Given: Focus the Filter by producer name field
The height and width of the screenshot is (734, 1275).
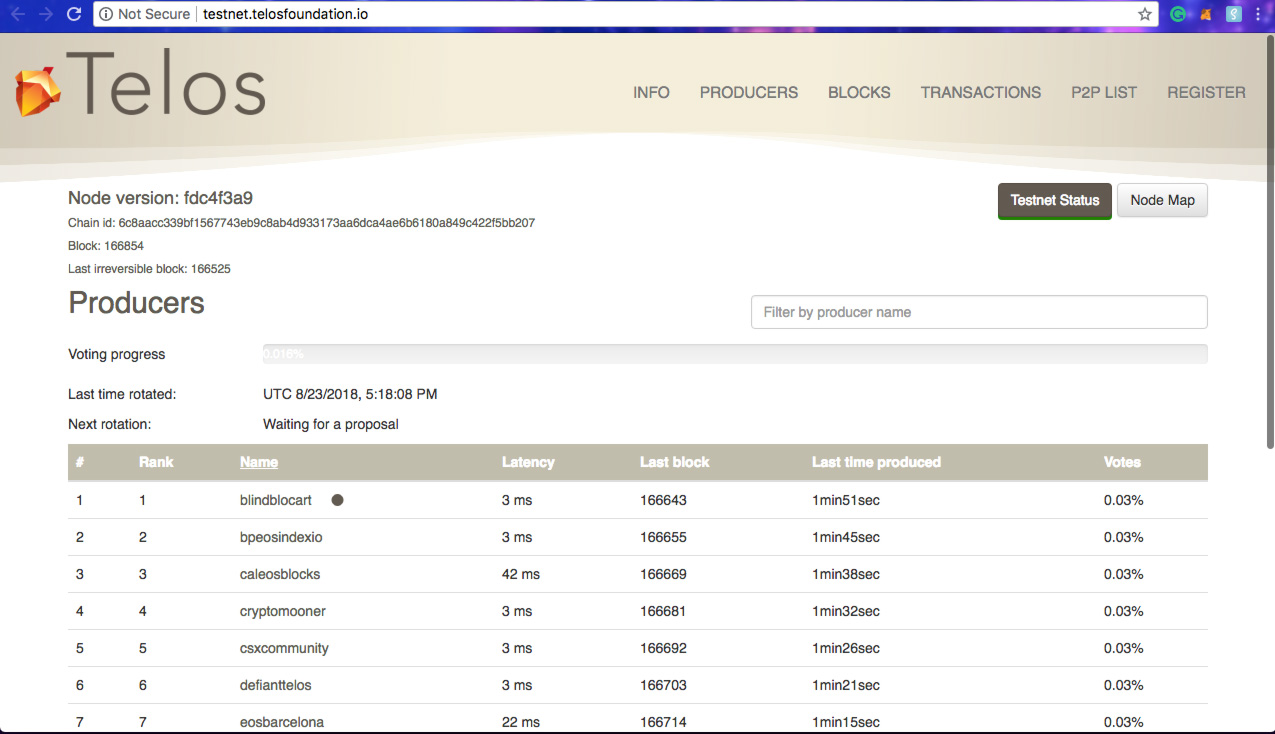Looking at the screenshot, I should (x=979, y=312).
